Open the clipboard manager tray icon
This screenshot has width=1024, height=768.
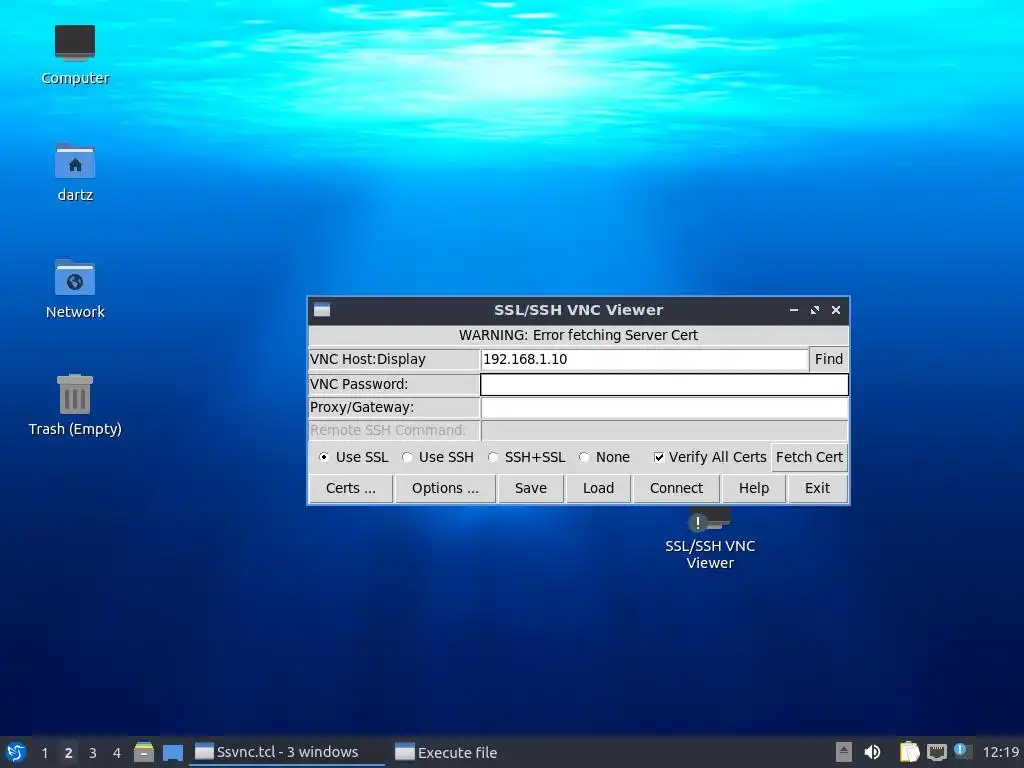pyautogui.click(x=909, y=752)
